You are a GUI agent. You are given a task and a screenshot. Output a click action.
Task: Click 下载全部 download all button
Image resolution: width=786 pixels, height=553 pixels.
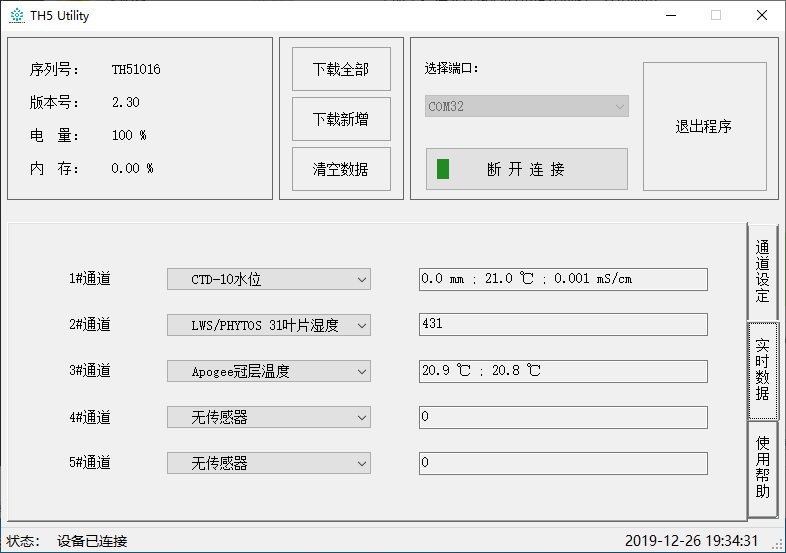click(340, 69)
